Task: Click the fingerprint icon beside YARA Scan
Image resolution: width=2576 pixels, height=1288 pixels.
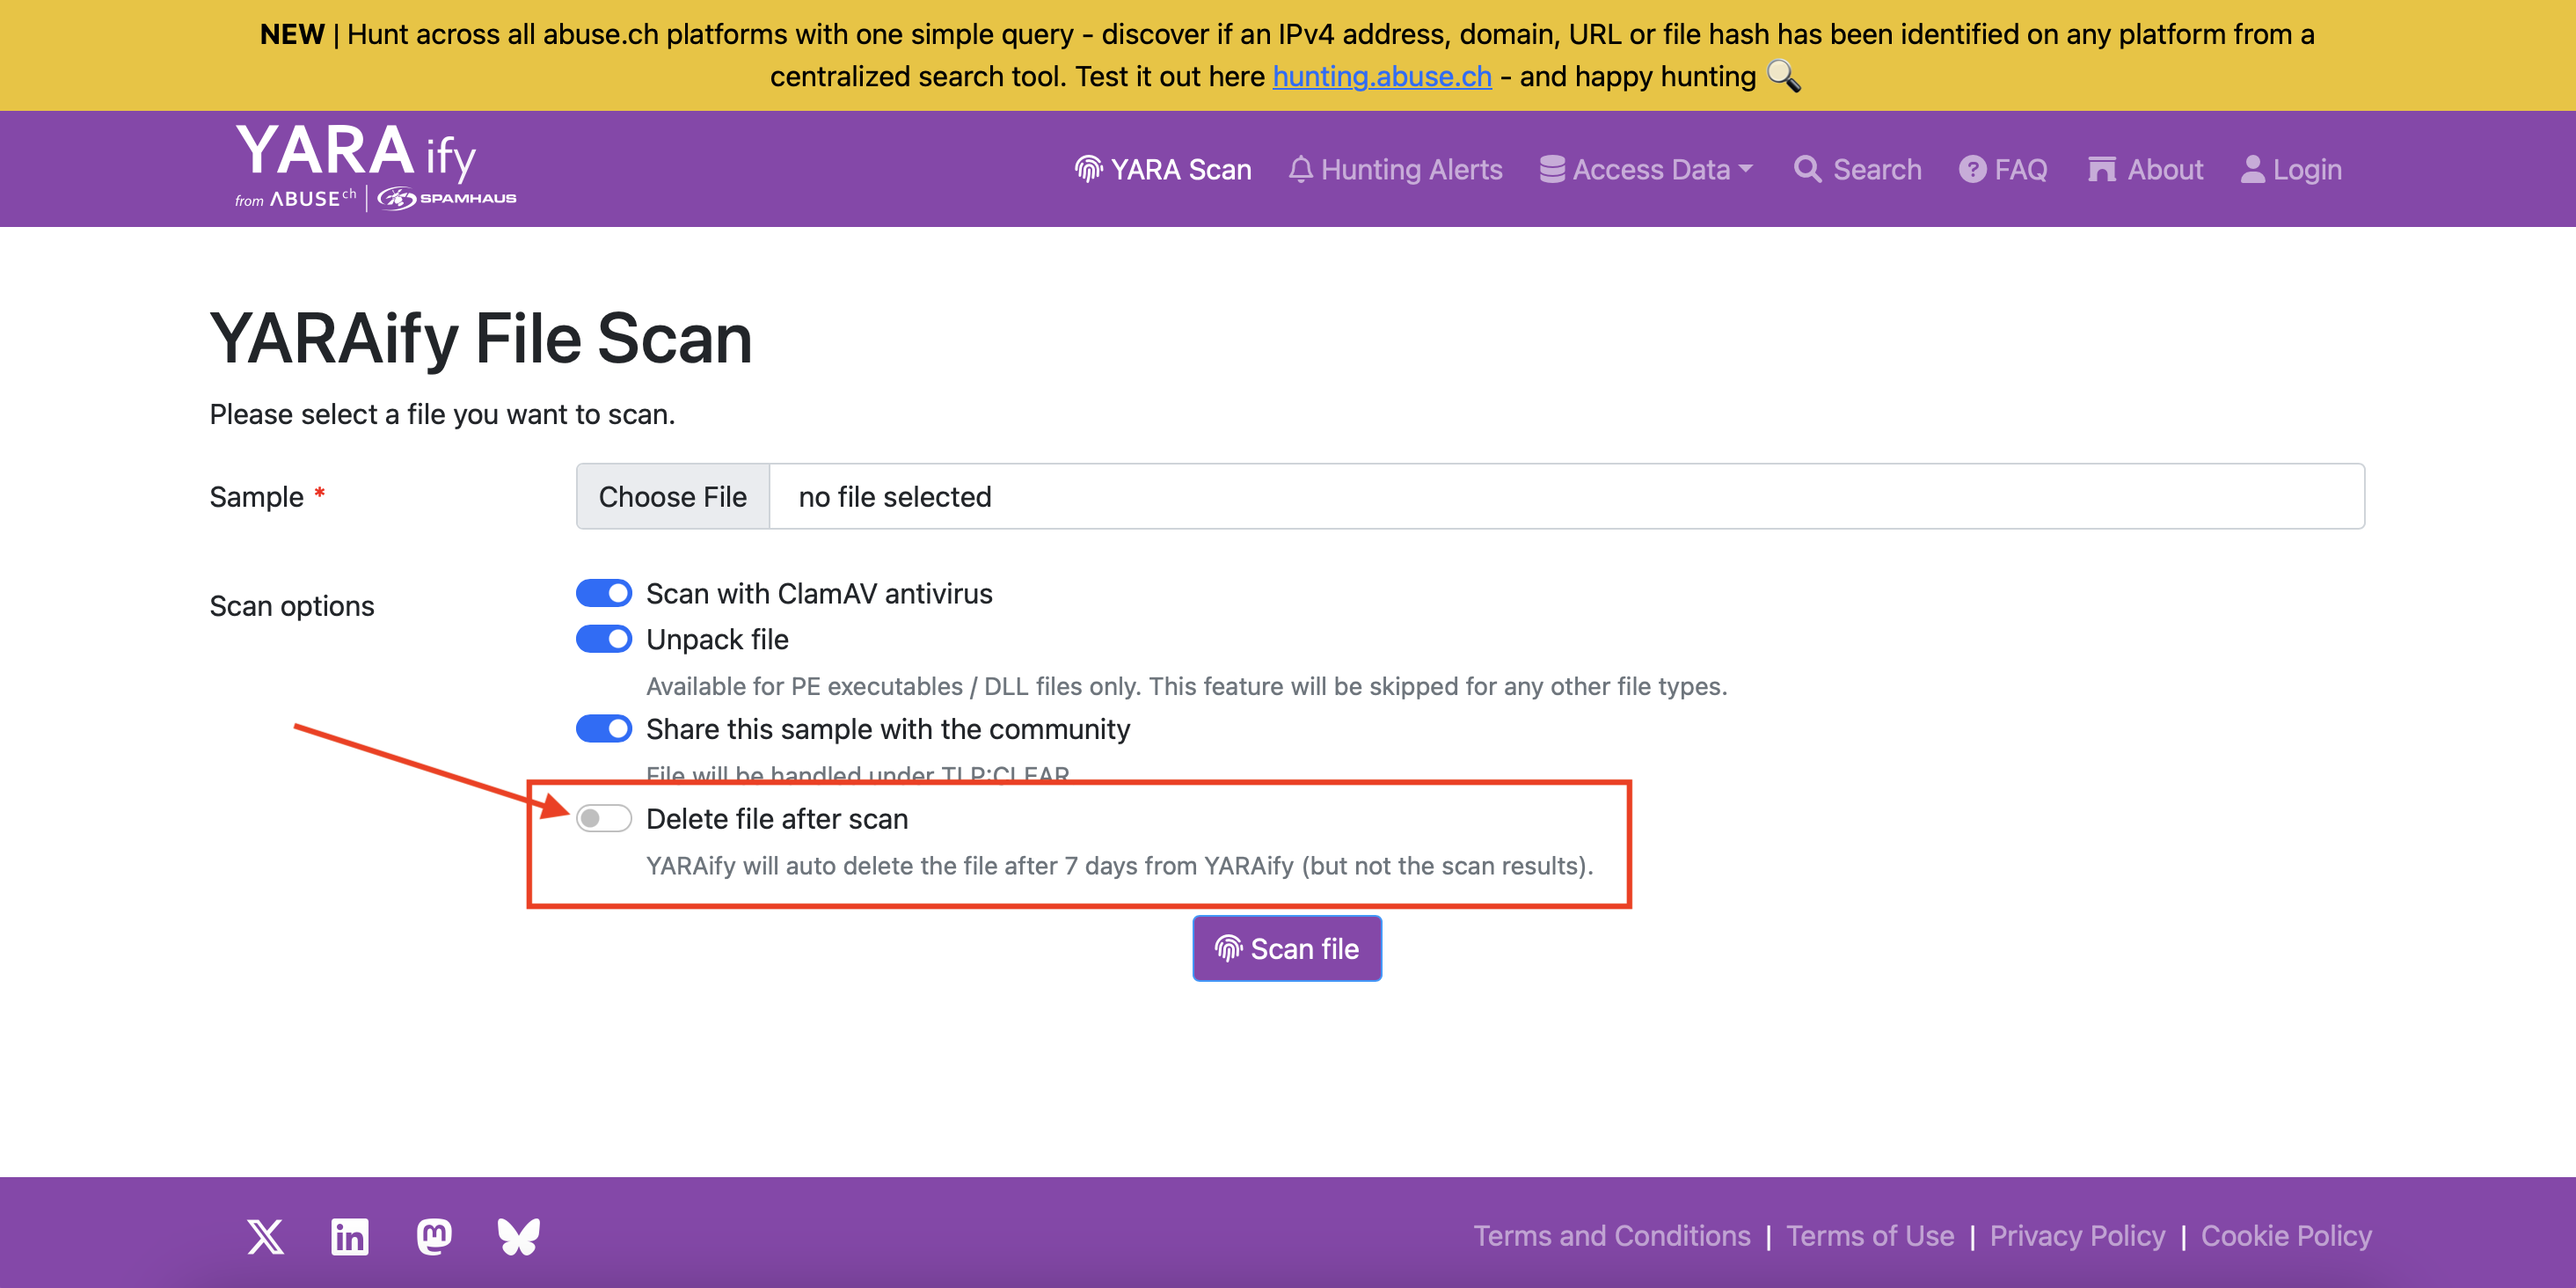Action: point(1089,169)
